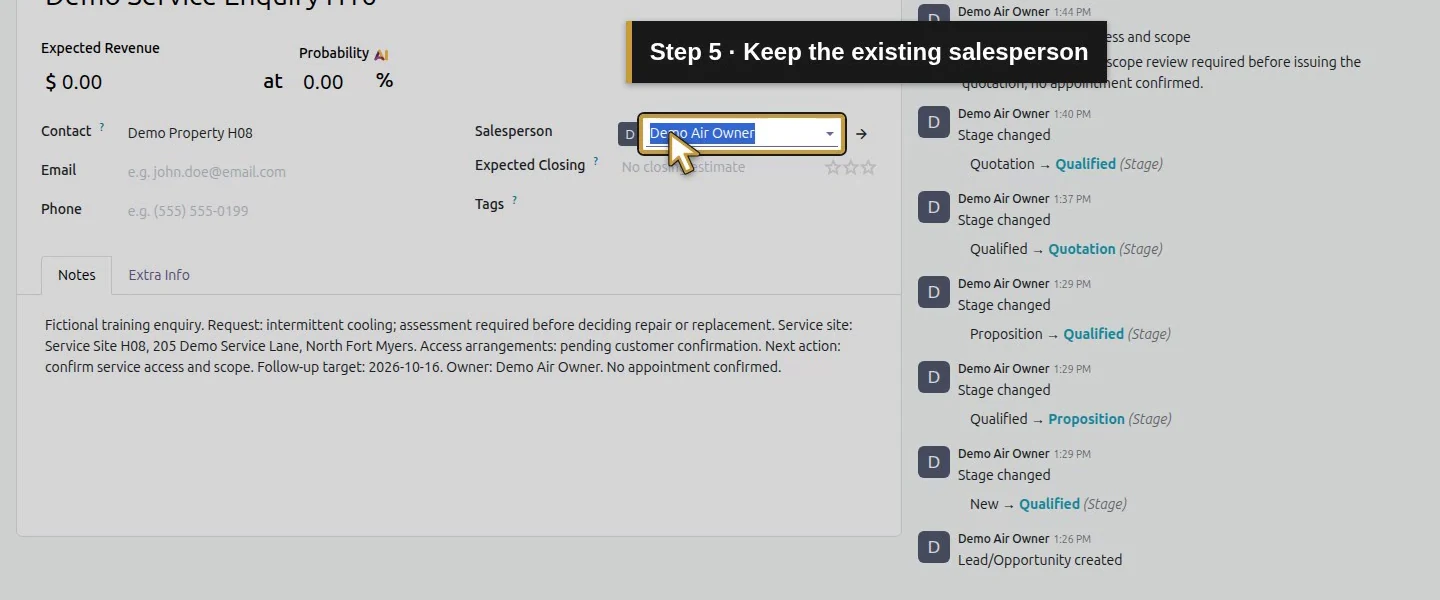Click the 1:37 PM timestamp
The height and width of the screenshot is (600, 1440).
(1072, 200)
